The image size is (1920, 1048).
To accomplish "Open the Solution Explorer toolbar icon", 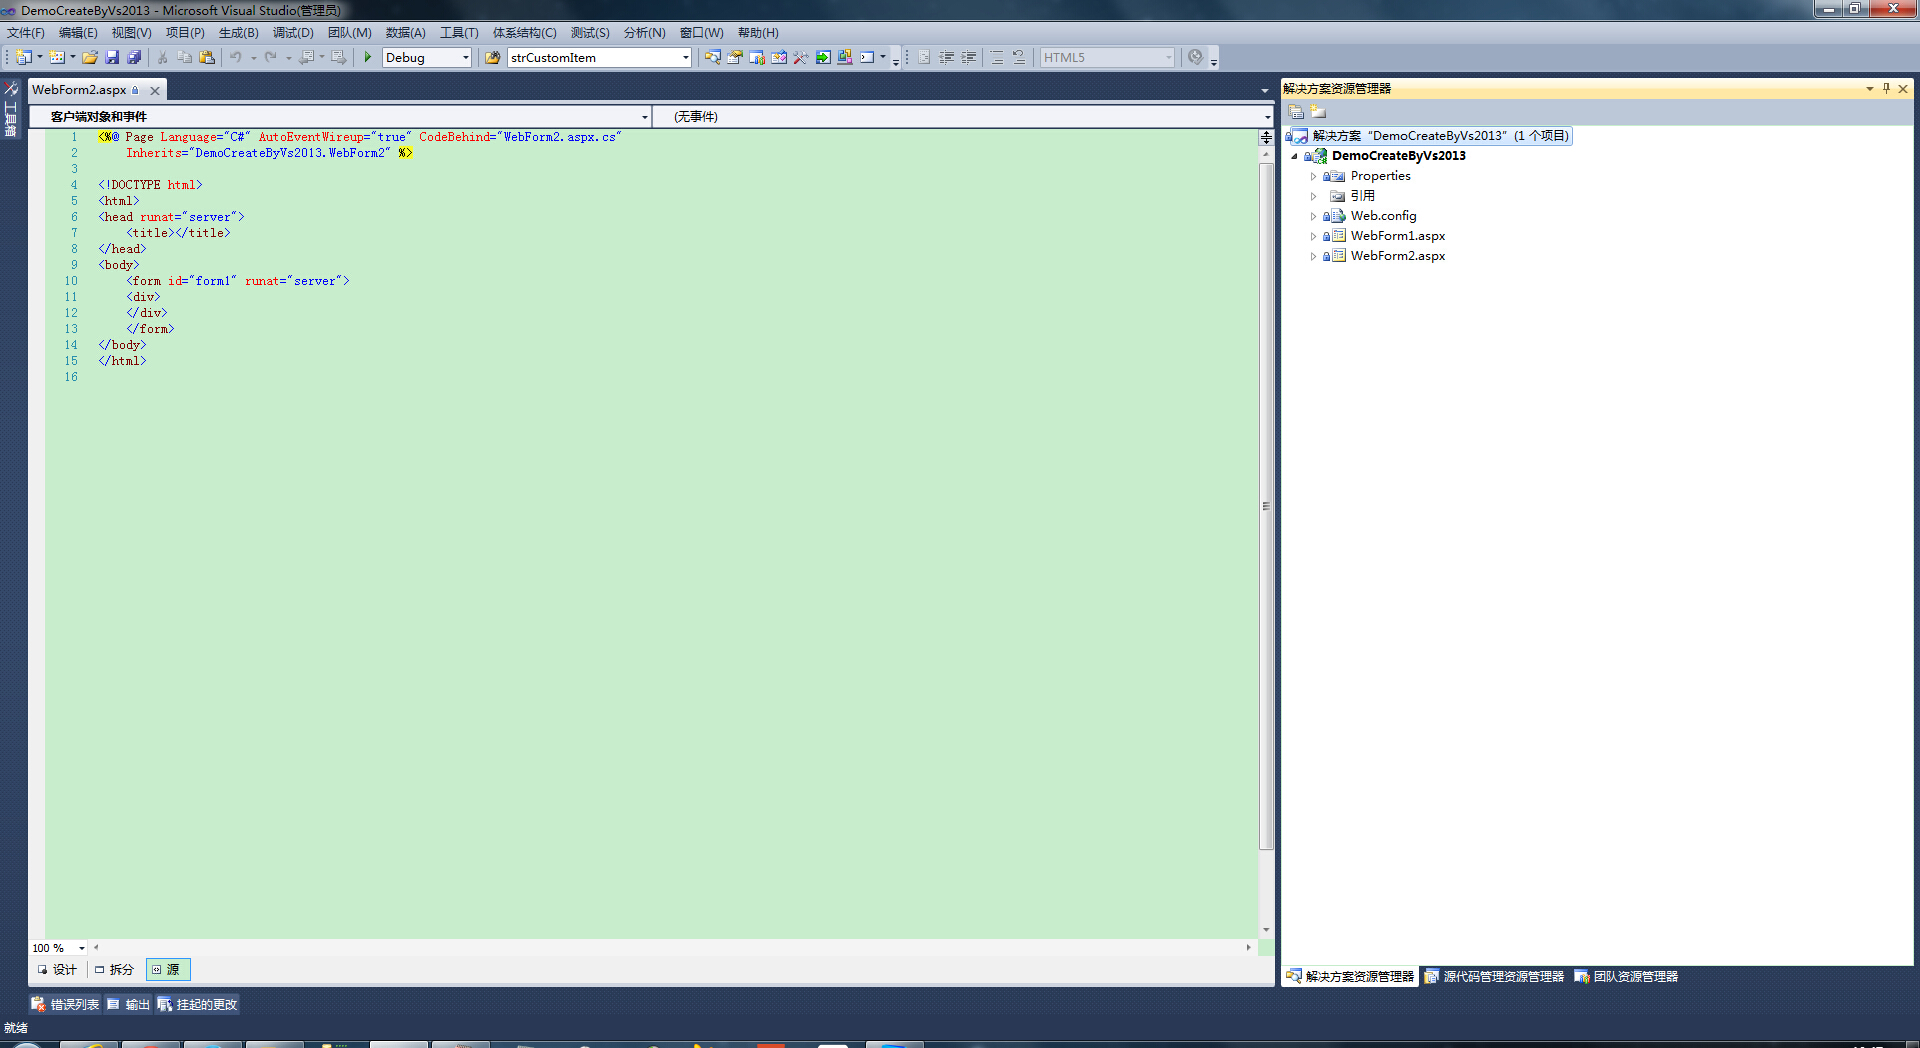I will [x=712, y=57].
